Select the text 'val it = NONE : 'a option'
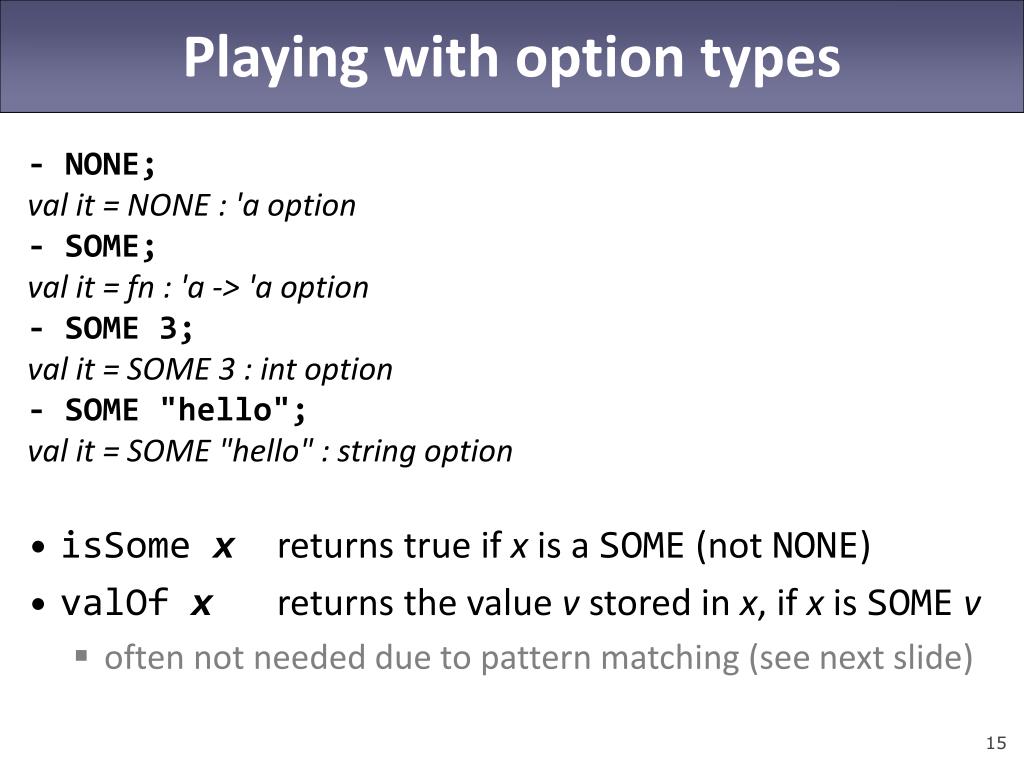 [x=192, y=206]
